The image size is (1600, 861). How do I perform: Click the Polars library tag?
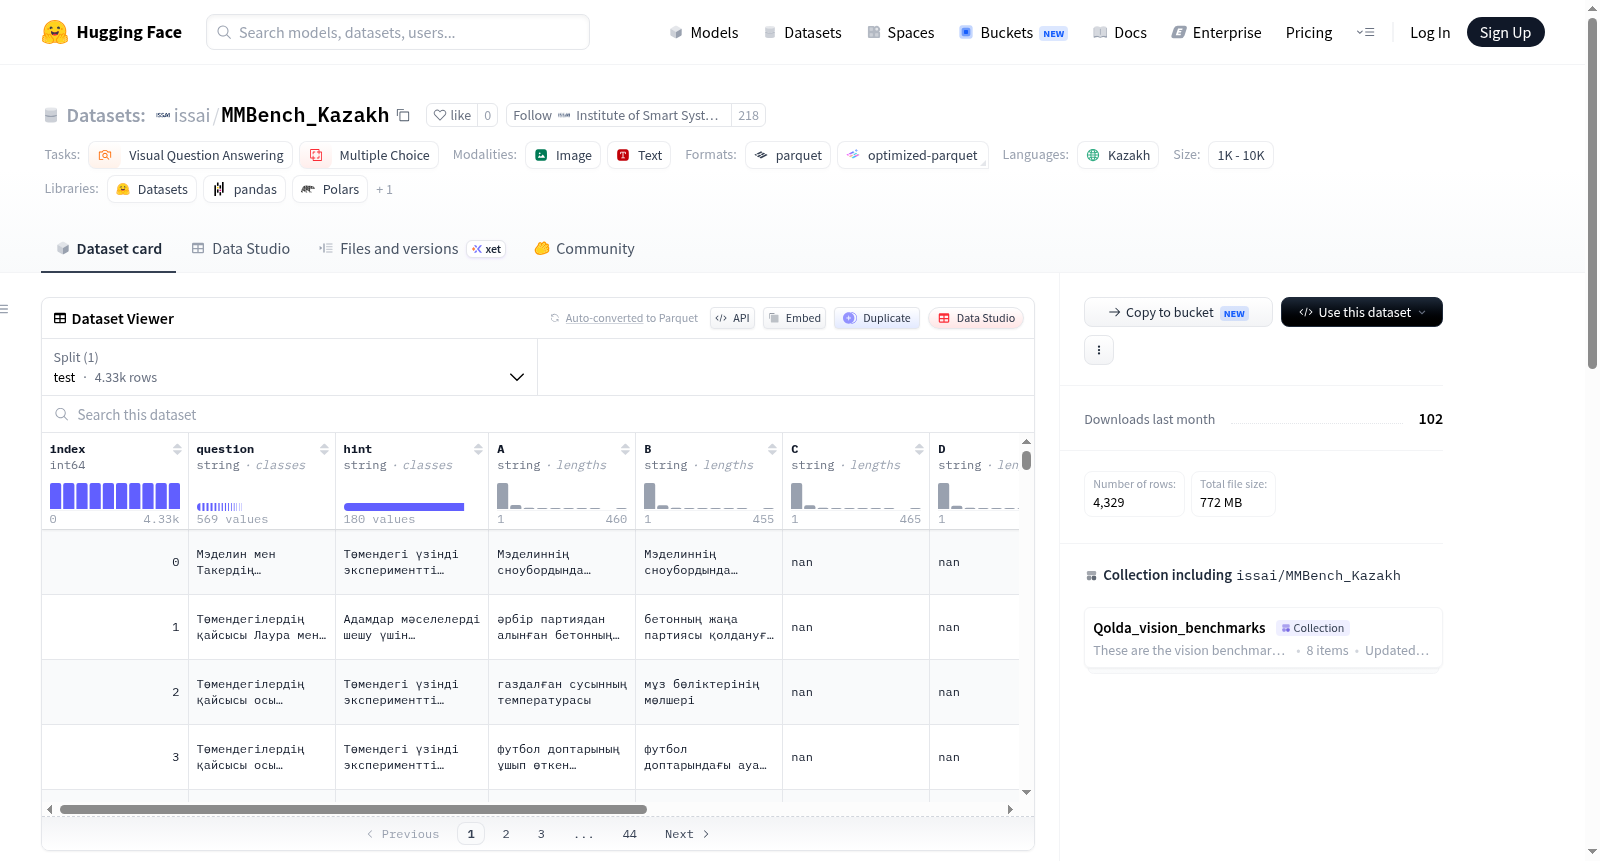pyautogui.click(x=330, y=189)
